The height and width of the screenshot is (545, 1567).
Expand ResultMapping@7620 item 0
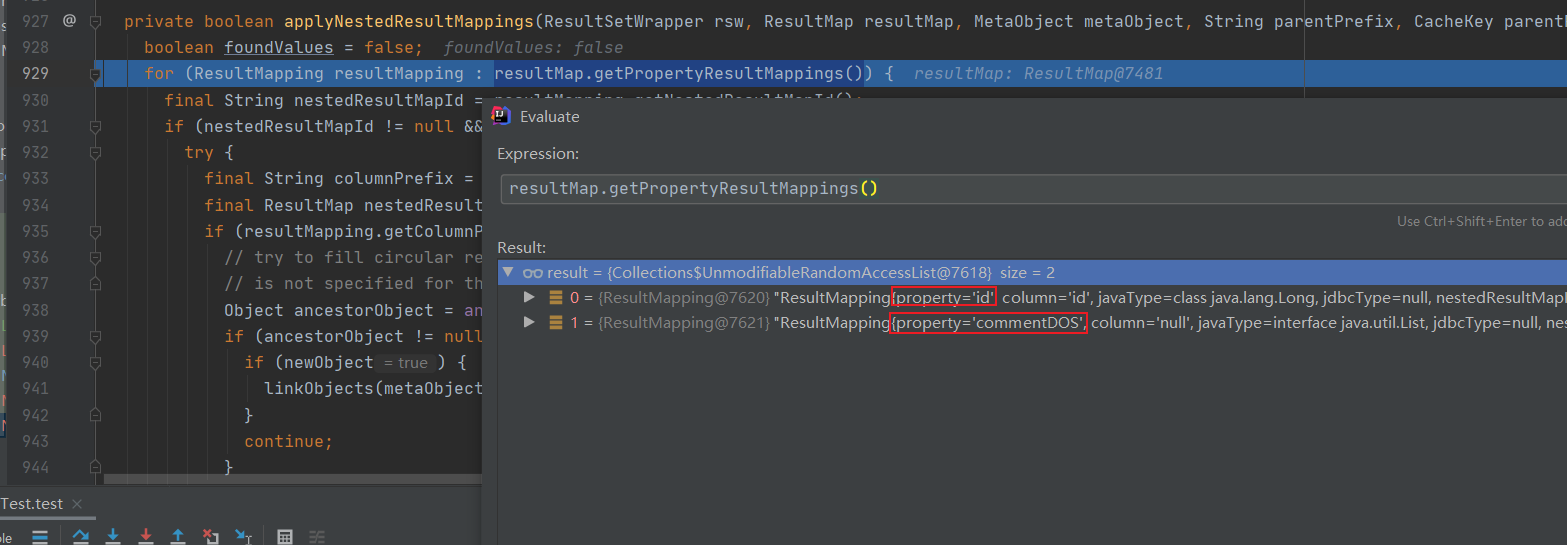(529, 297)
